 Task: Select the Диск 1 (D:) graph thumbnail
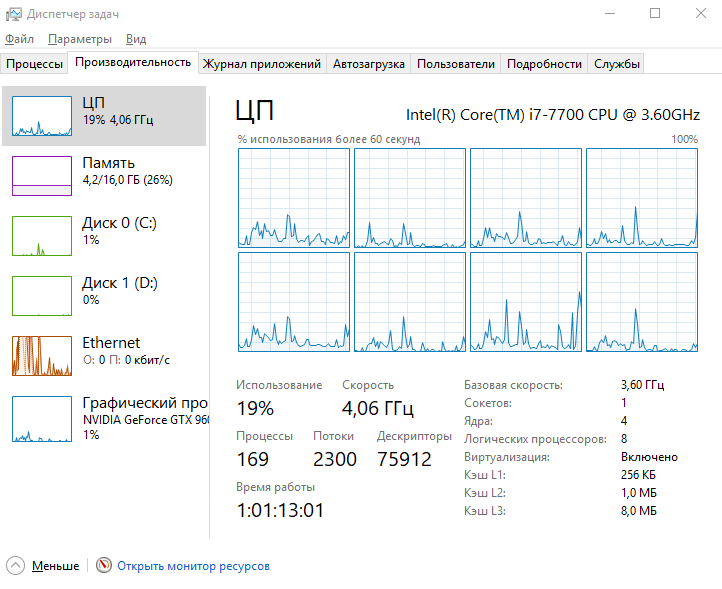42,296
